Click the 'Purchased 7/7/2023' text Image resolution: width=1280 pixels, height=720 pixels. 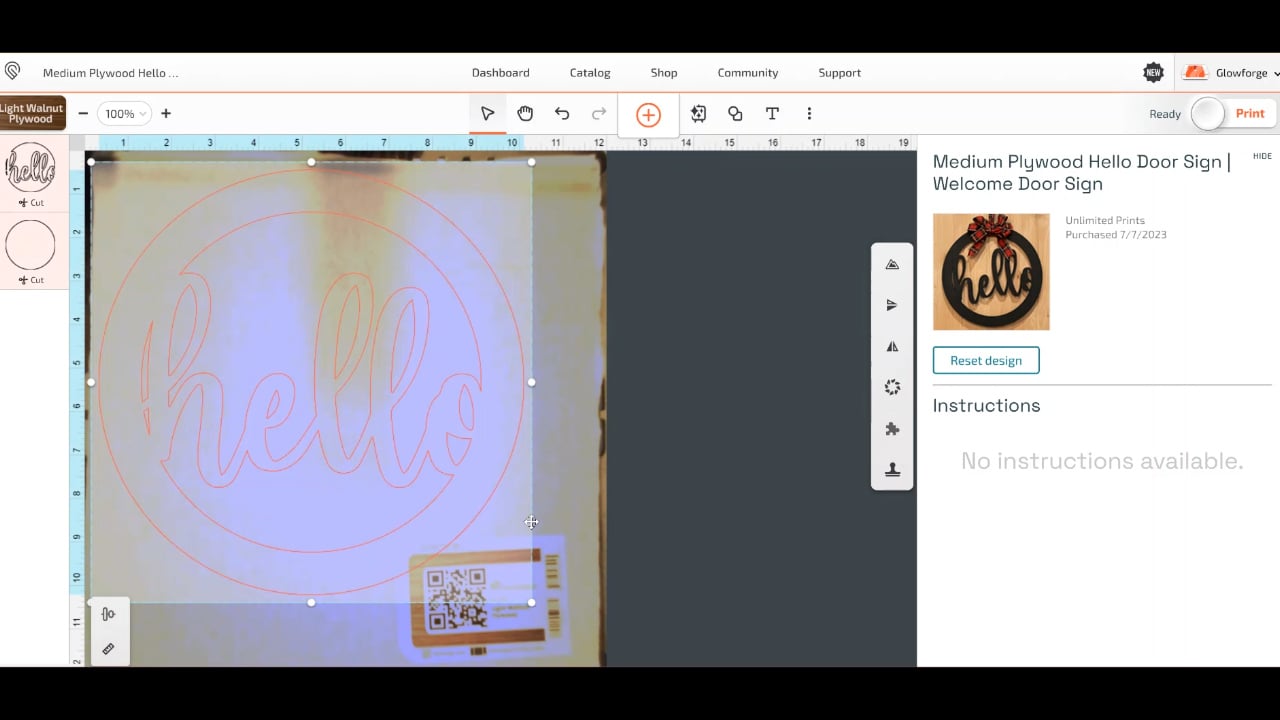(1116, 235)
